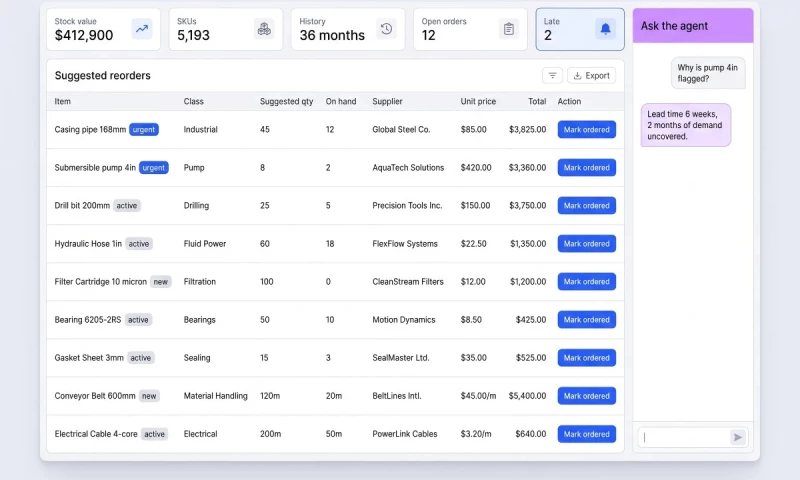The width and height of the screenshot is (800, 480).
Task: Click the History clock icon
Action: pyautogui.click(x=387, y=29)
